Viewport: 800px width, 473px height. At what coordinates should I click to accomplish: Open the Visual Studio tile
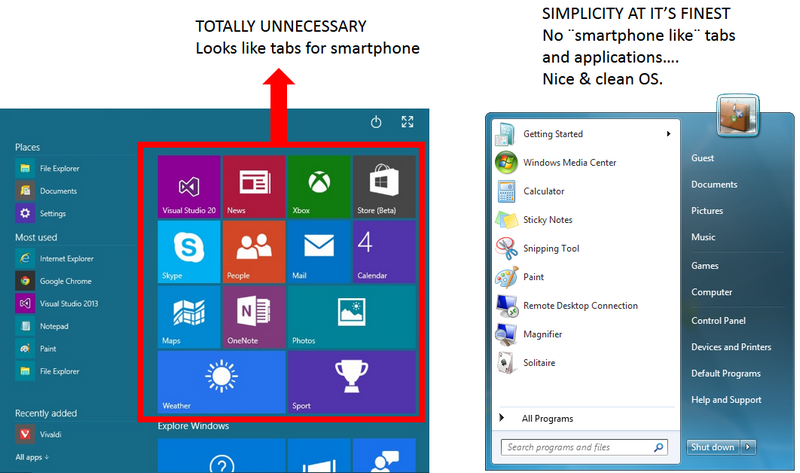pyautogui.click(x=189, y=187)
